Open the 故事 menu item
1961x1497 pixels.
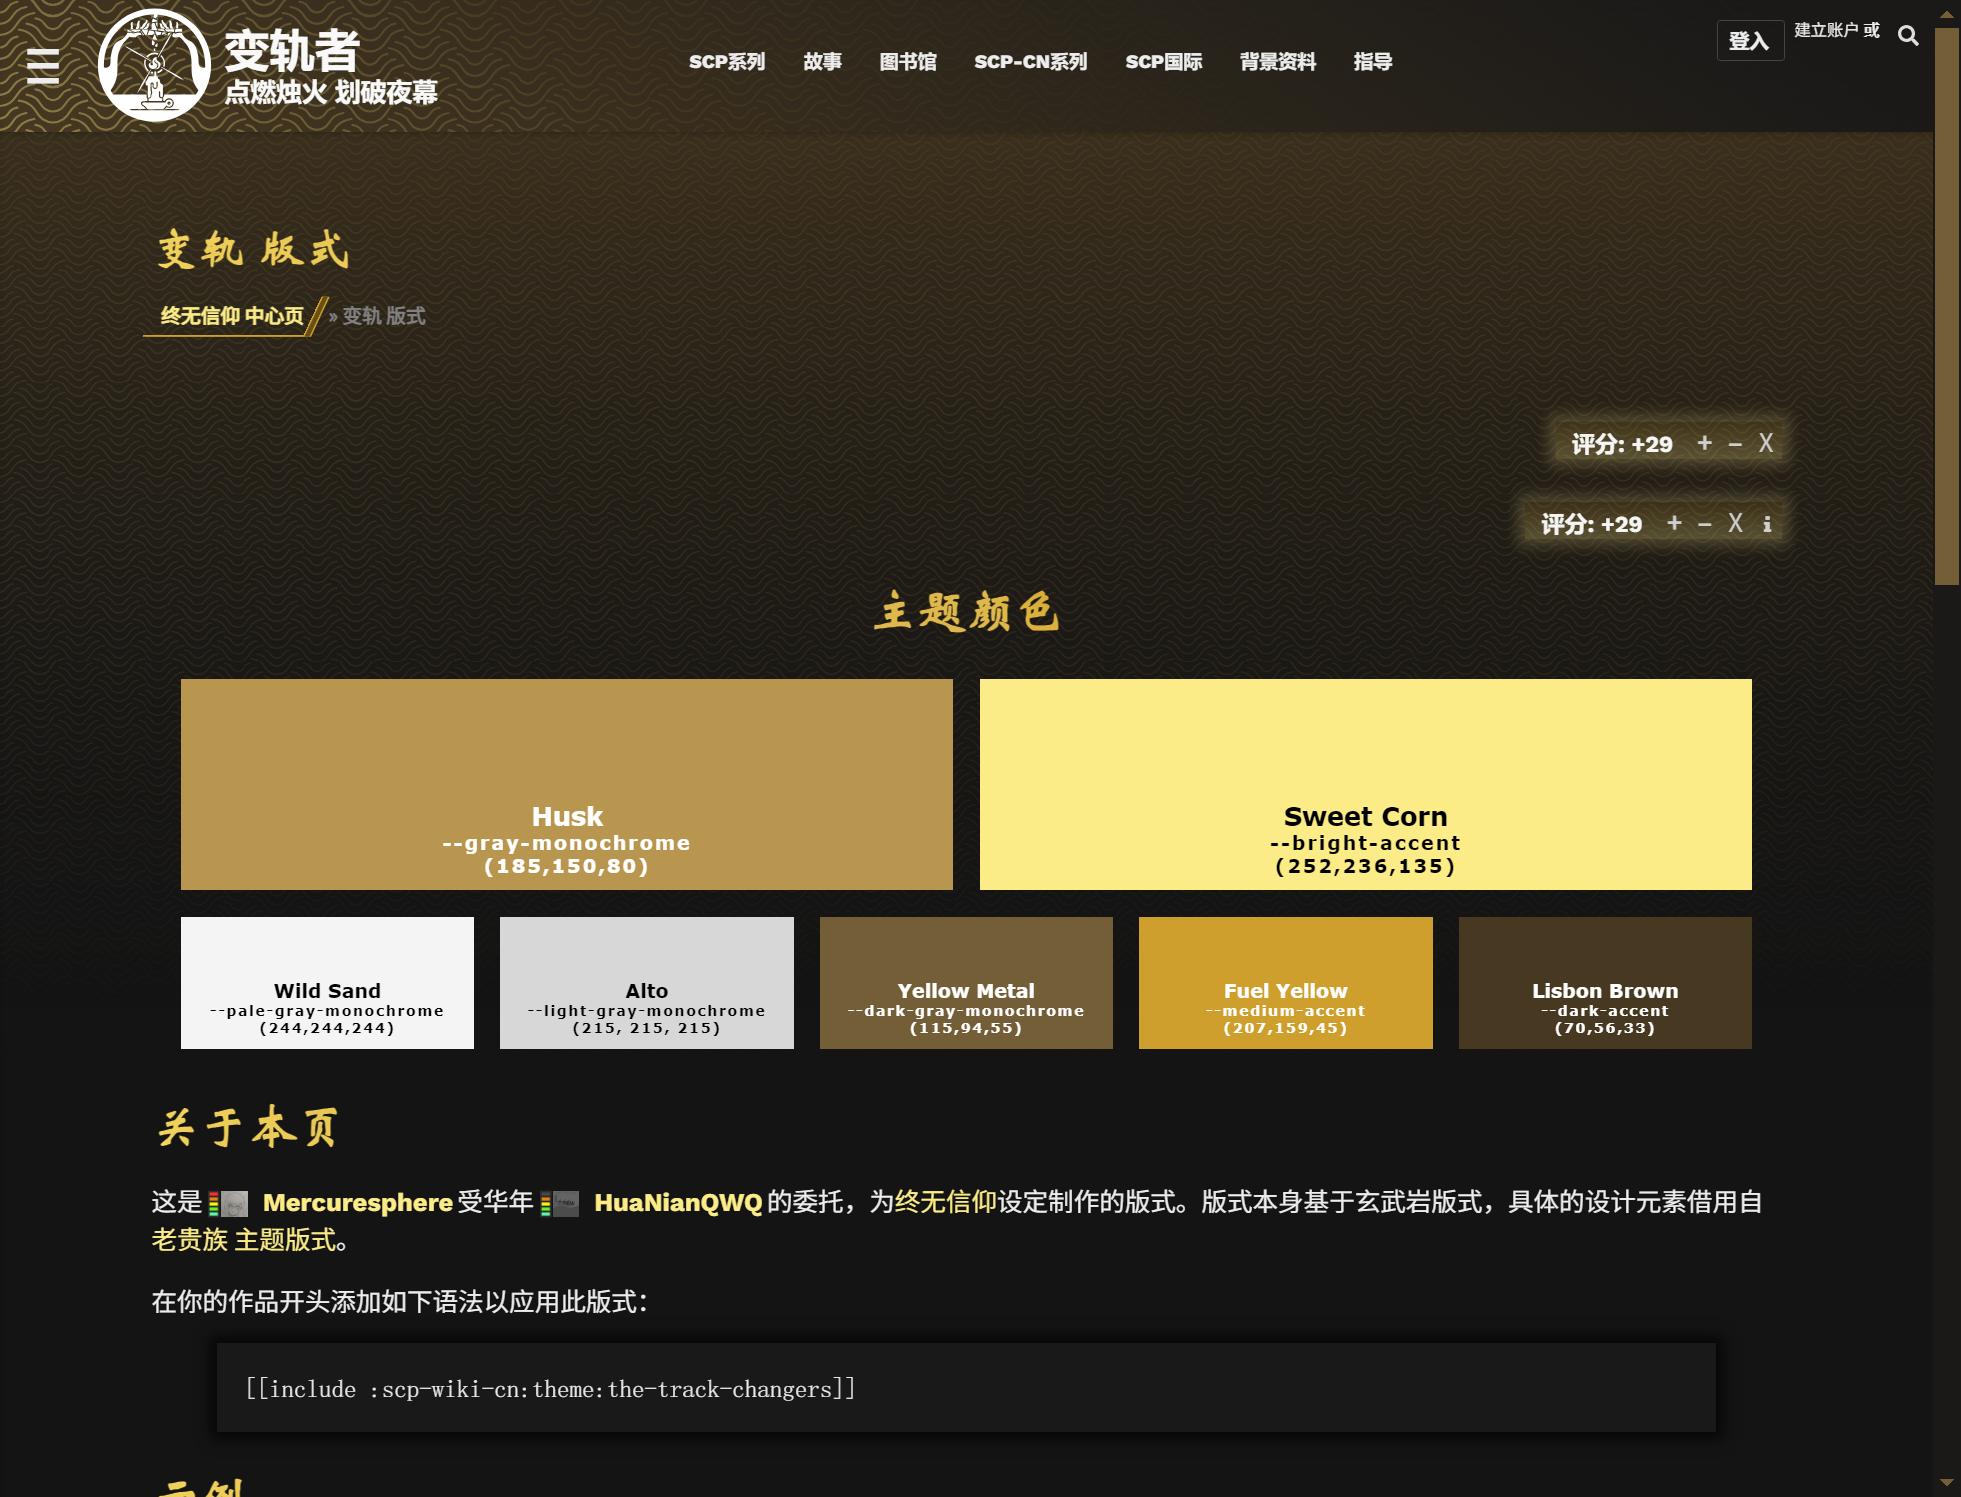tap(822, 62)
